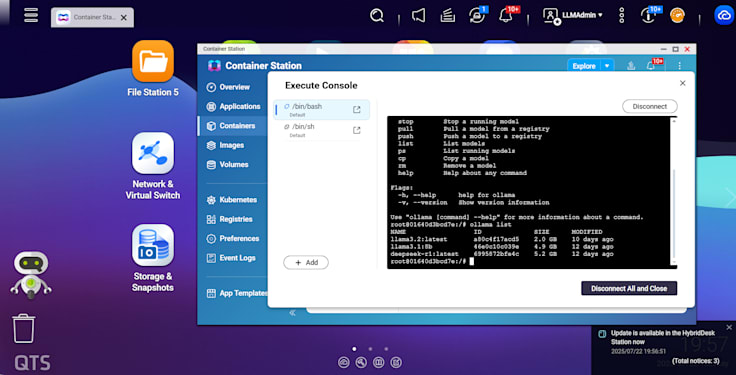736x375 pixels.
Task: Expand the LLMAdmin user menu
Action: 573,15
